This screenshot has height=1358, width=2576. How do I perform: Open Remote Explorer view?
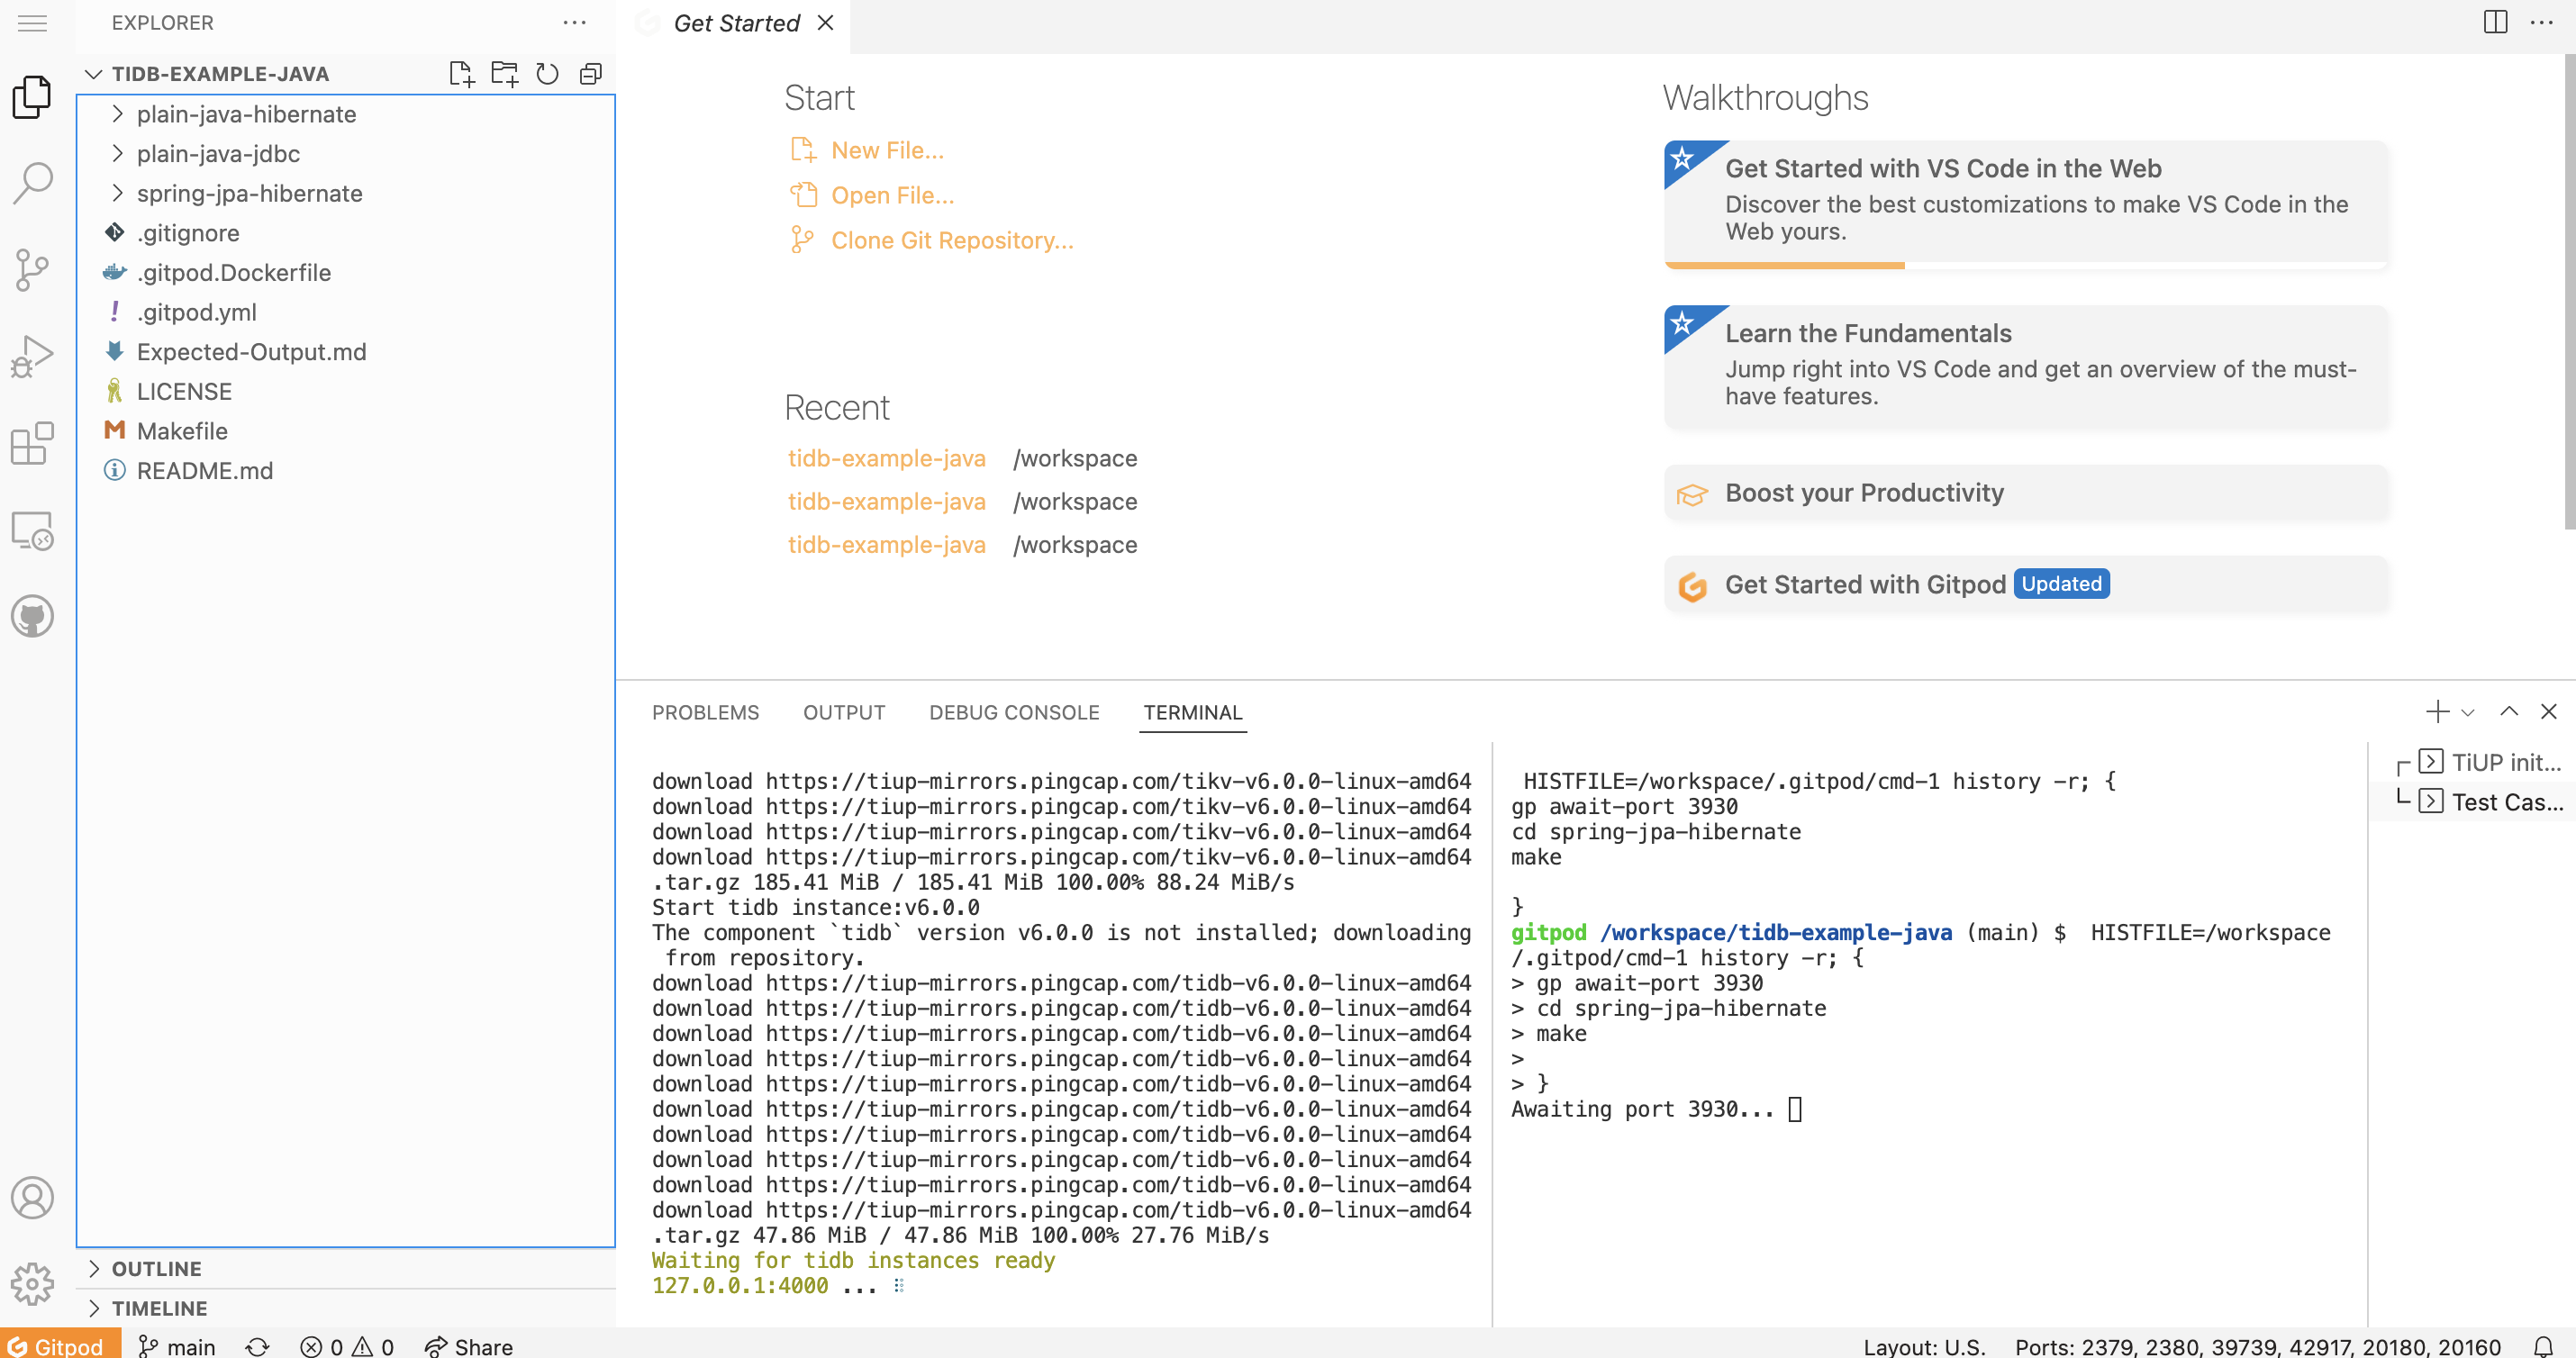[x=32, y=531]
